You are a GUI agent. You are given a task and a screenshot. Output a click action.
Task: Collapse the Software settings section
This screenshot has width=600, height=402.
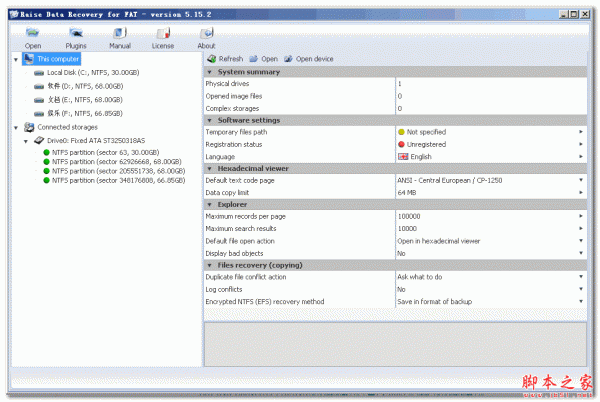(x=209, y=120)
